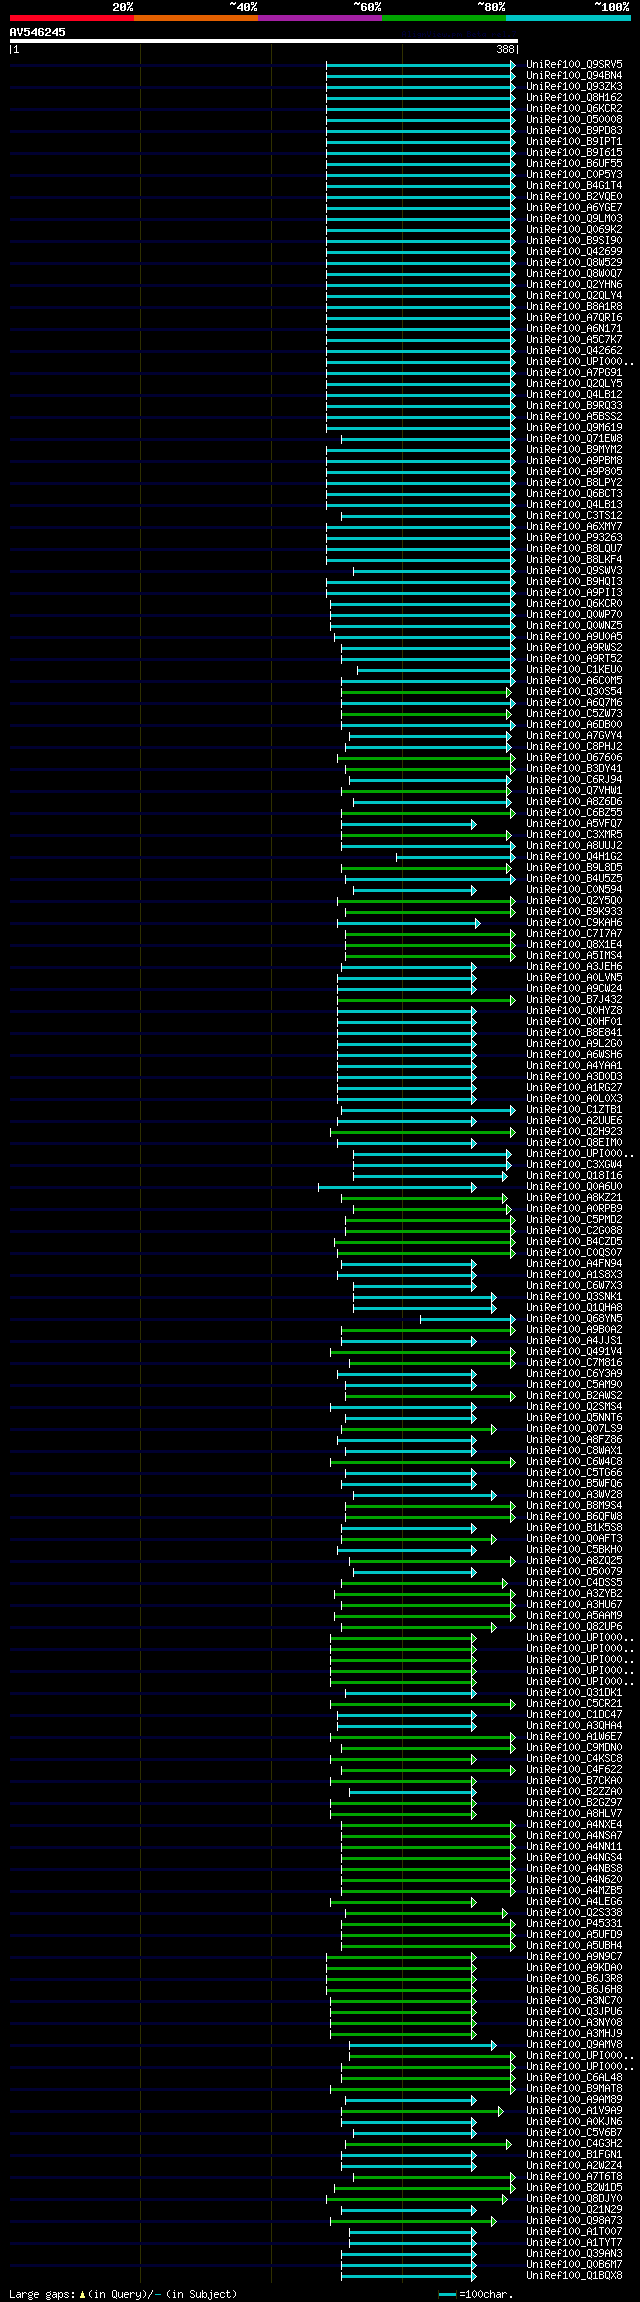The height and width of the screenshot is (2302, 640).
Task: Select the UniRef100_A1V9A9 label
Action: (574, 2110)
